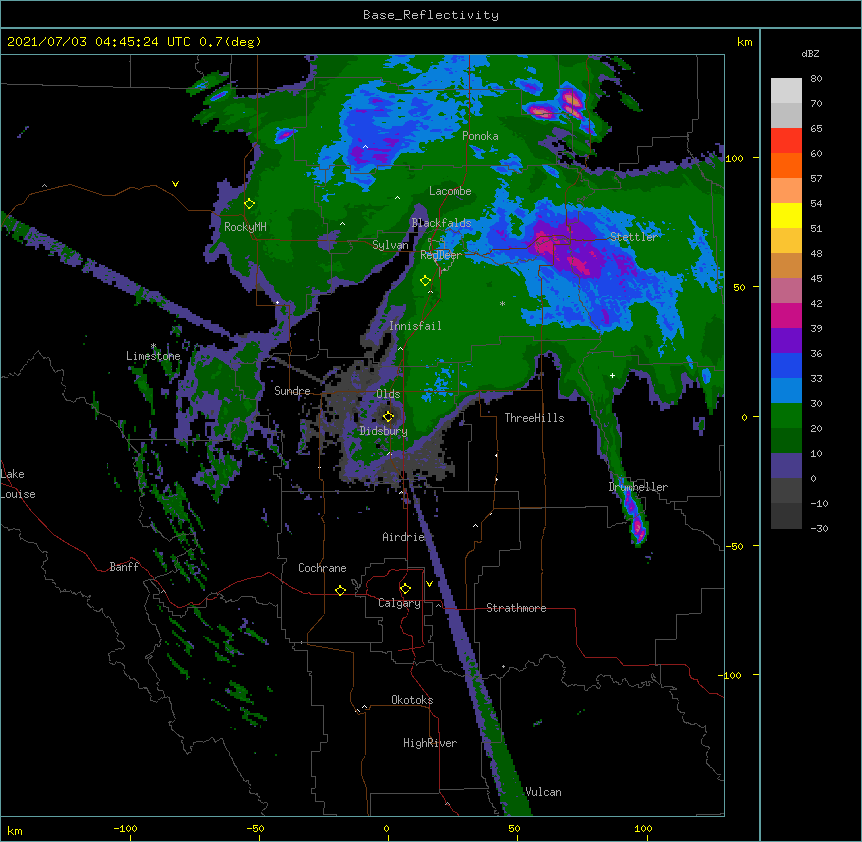Image resolution: width=862 pixels, height=842 pixels.
Task: Pick the gold 48-51 dBZ legend swatch
Action: (x=786, y=241)
